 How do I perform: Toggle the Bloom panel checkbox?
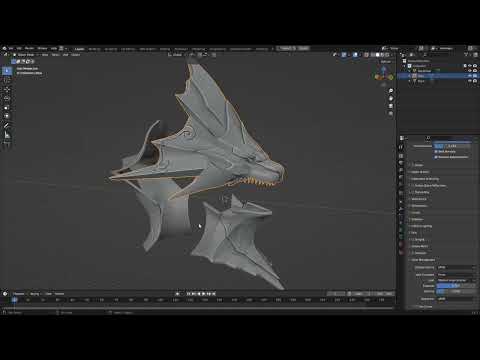pos(413,165)
